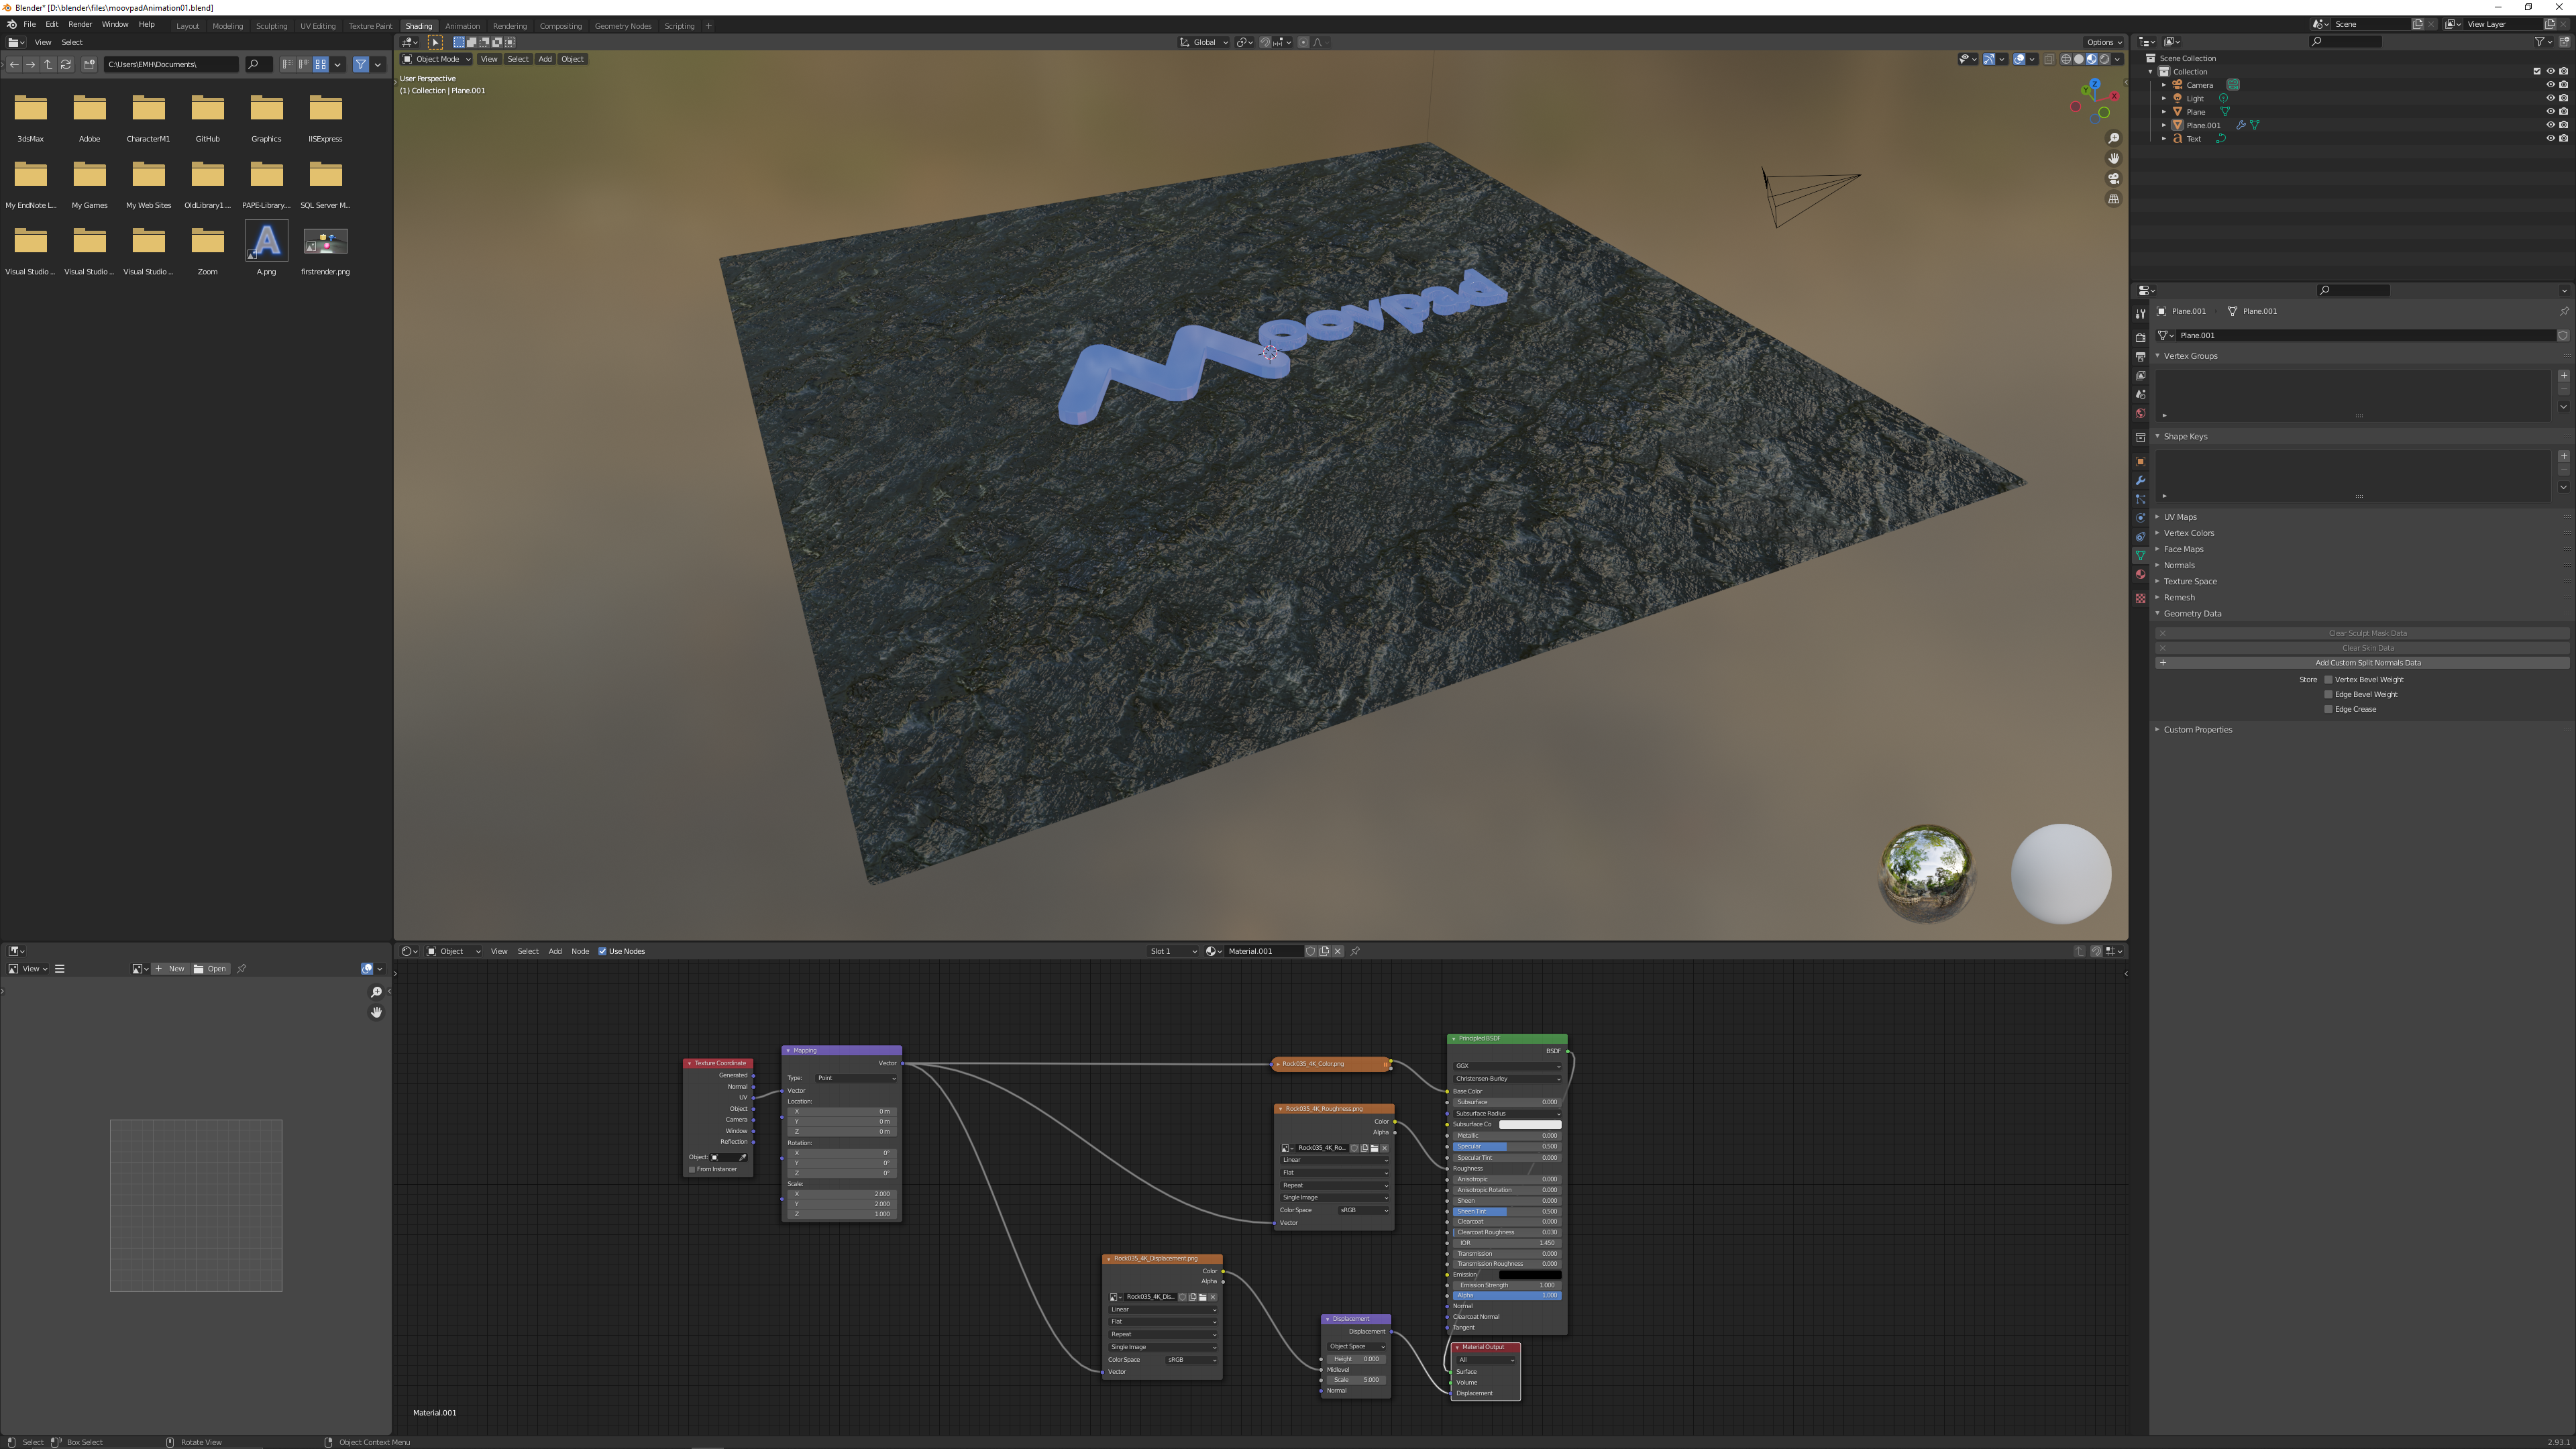Add vertex group with plus button
This screenshot has height=1449, width=2576.
click(x=2564, y=376)
